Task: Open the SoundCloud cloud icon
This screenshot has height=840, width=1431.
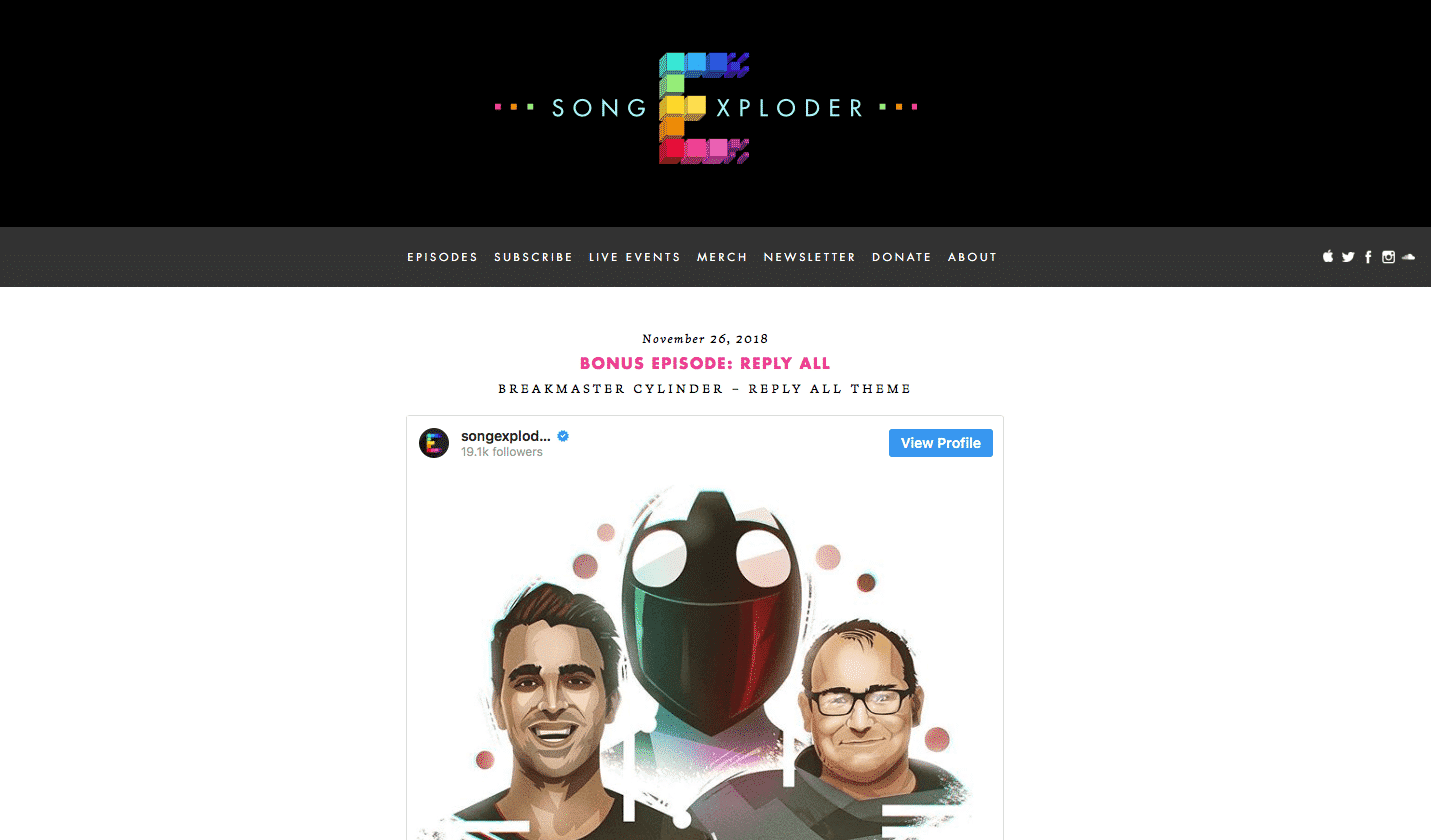Action: [x=1408, y=257]
